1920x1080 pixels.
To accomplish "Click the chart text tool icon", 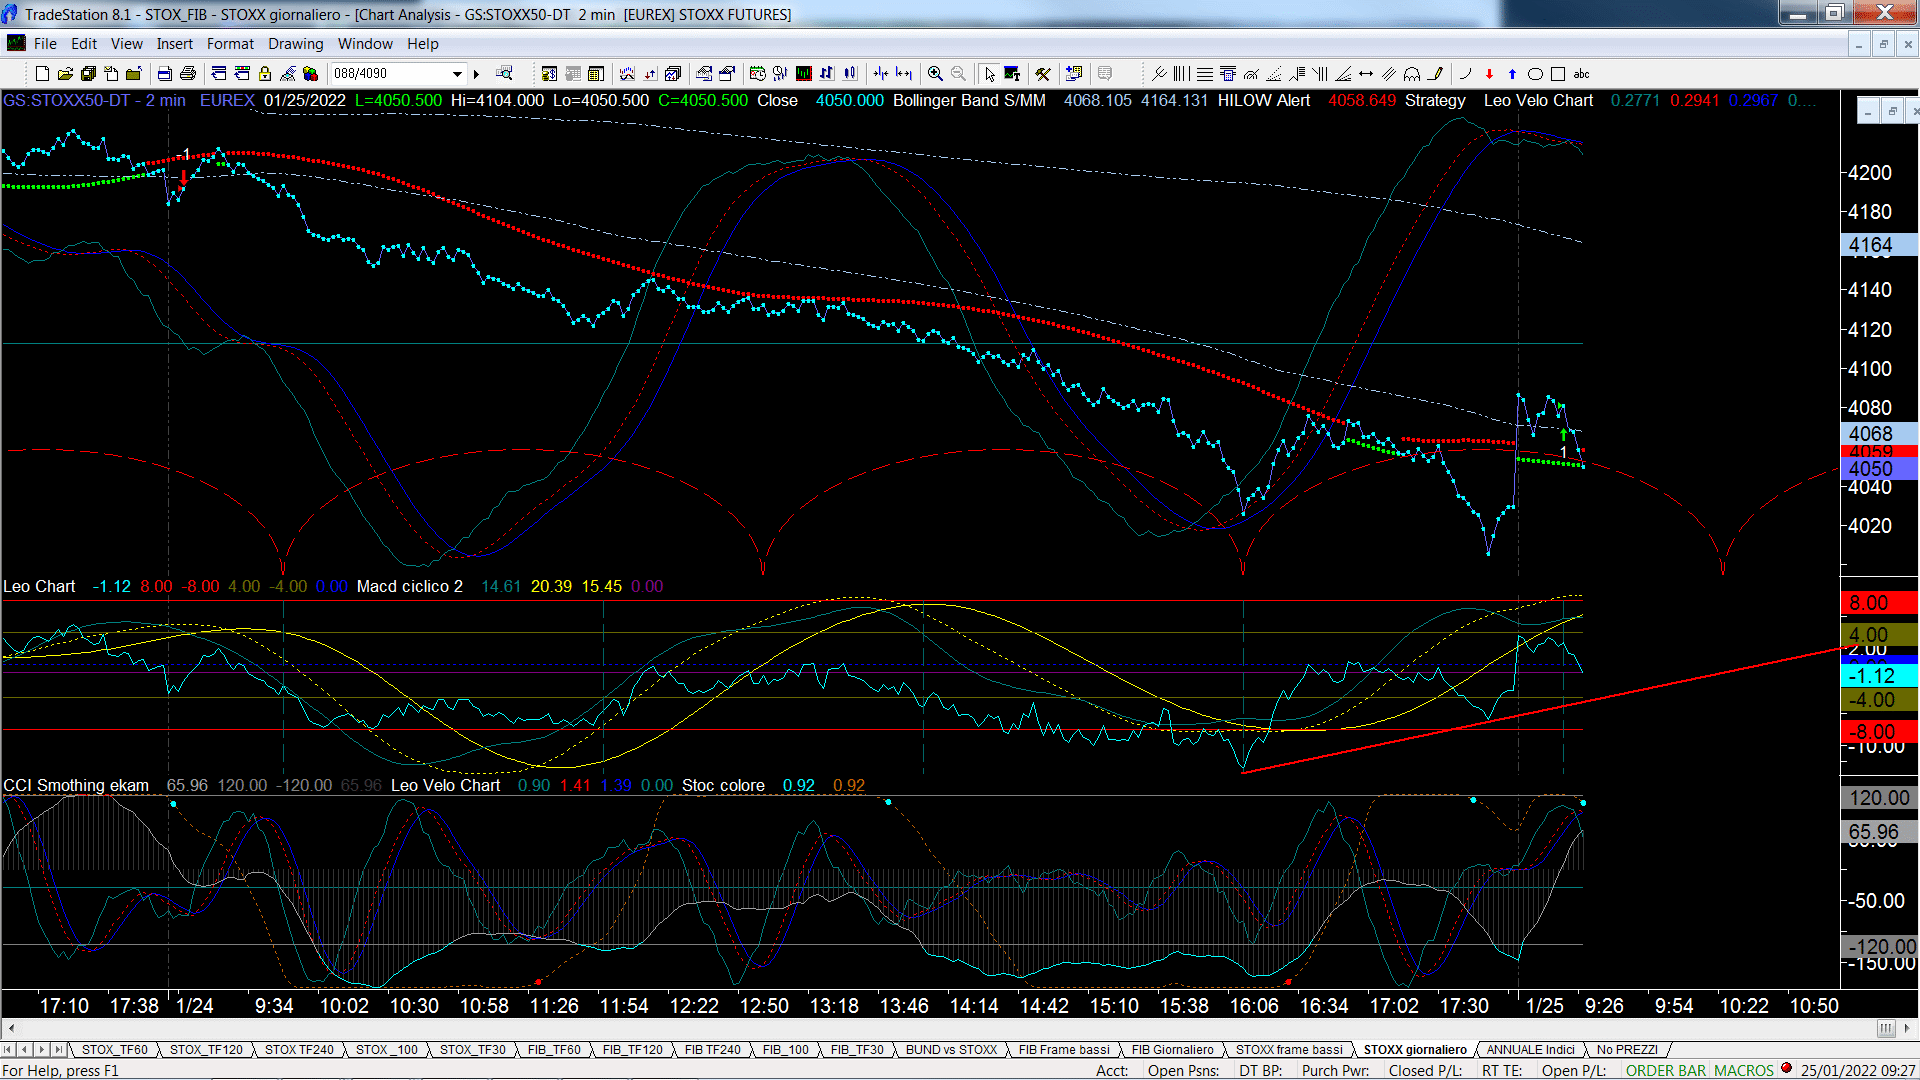I will (1012, 74).
